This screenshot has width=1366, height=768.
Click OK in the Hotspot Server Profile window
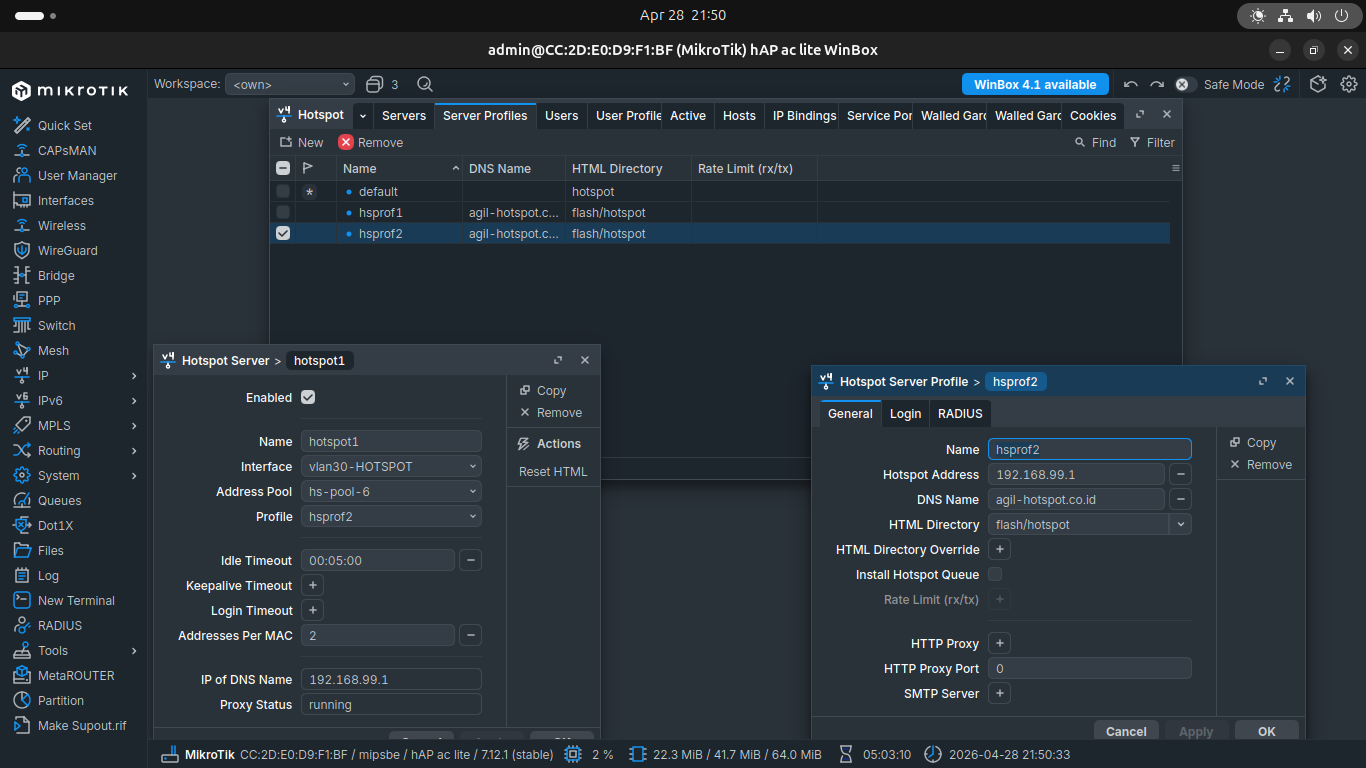pos(1267,731)
